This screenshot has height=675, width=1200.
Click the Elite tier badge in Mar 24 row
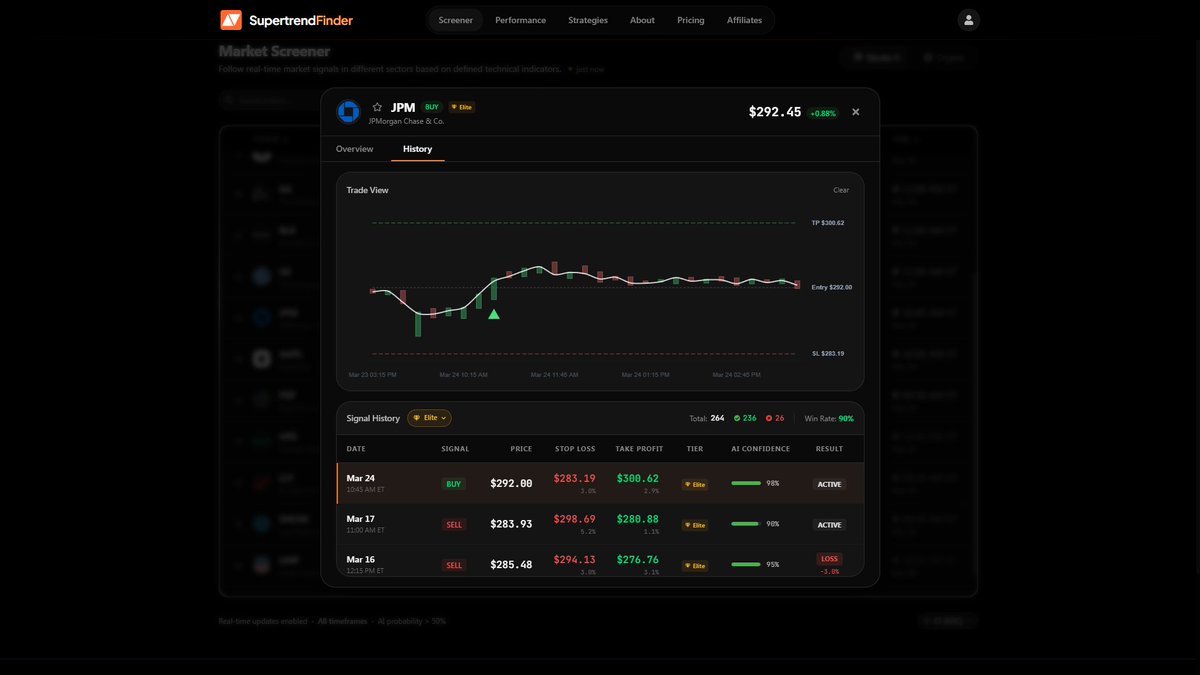click(x=694, y=484)
